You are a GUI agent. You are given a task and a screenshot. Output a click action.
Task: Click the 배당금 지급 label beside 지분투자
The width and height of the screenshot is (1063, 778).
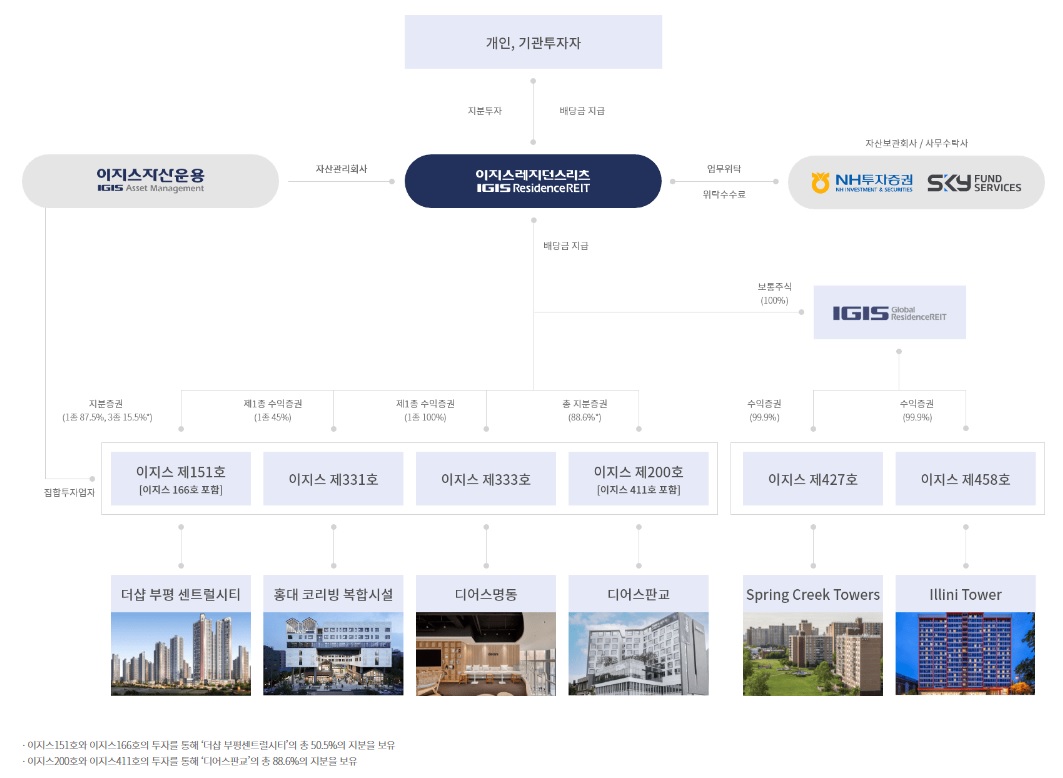[582, 110]
